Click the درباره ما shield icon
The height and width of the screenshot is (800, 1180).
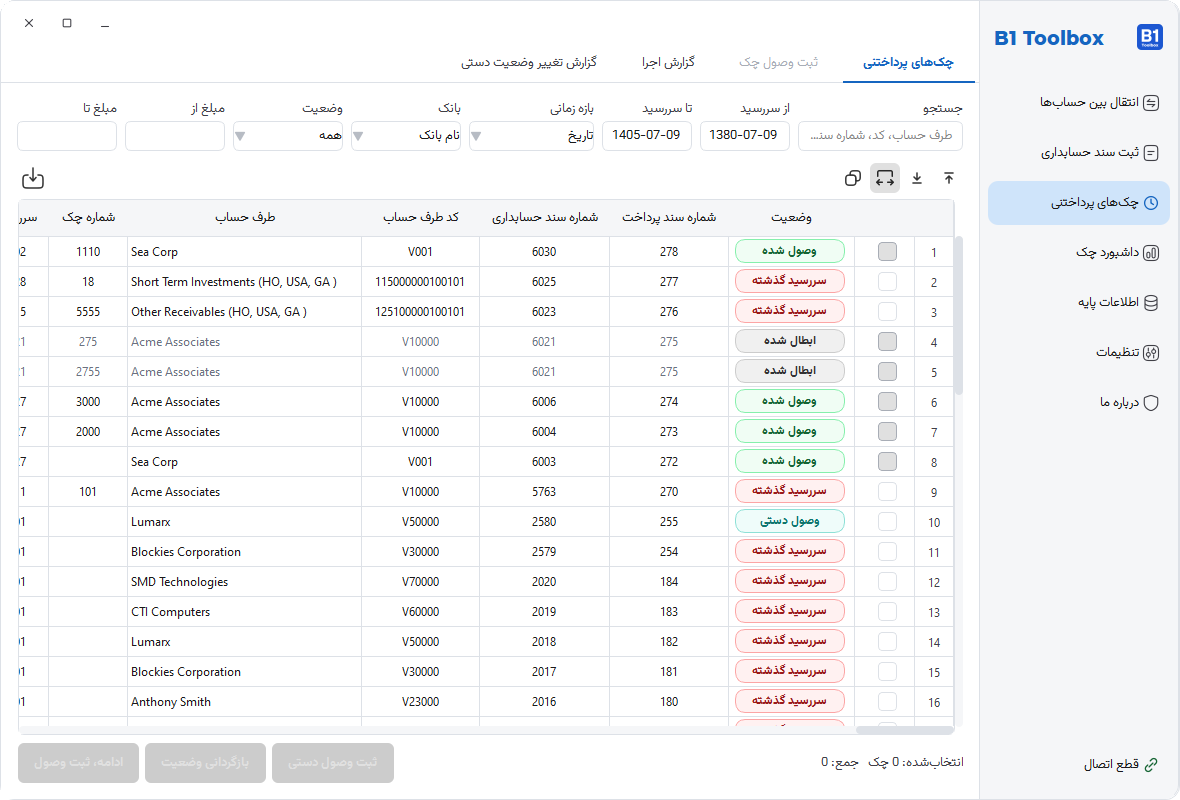pyautogui.click(x=1151, y=403)
